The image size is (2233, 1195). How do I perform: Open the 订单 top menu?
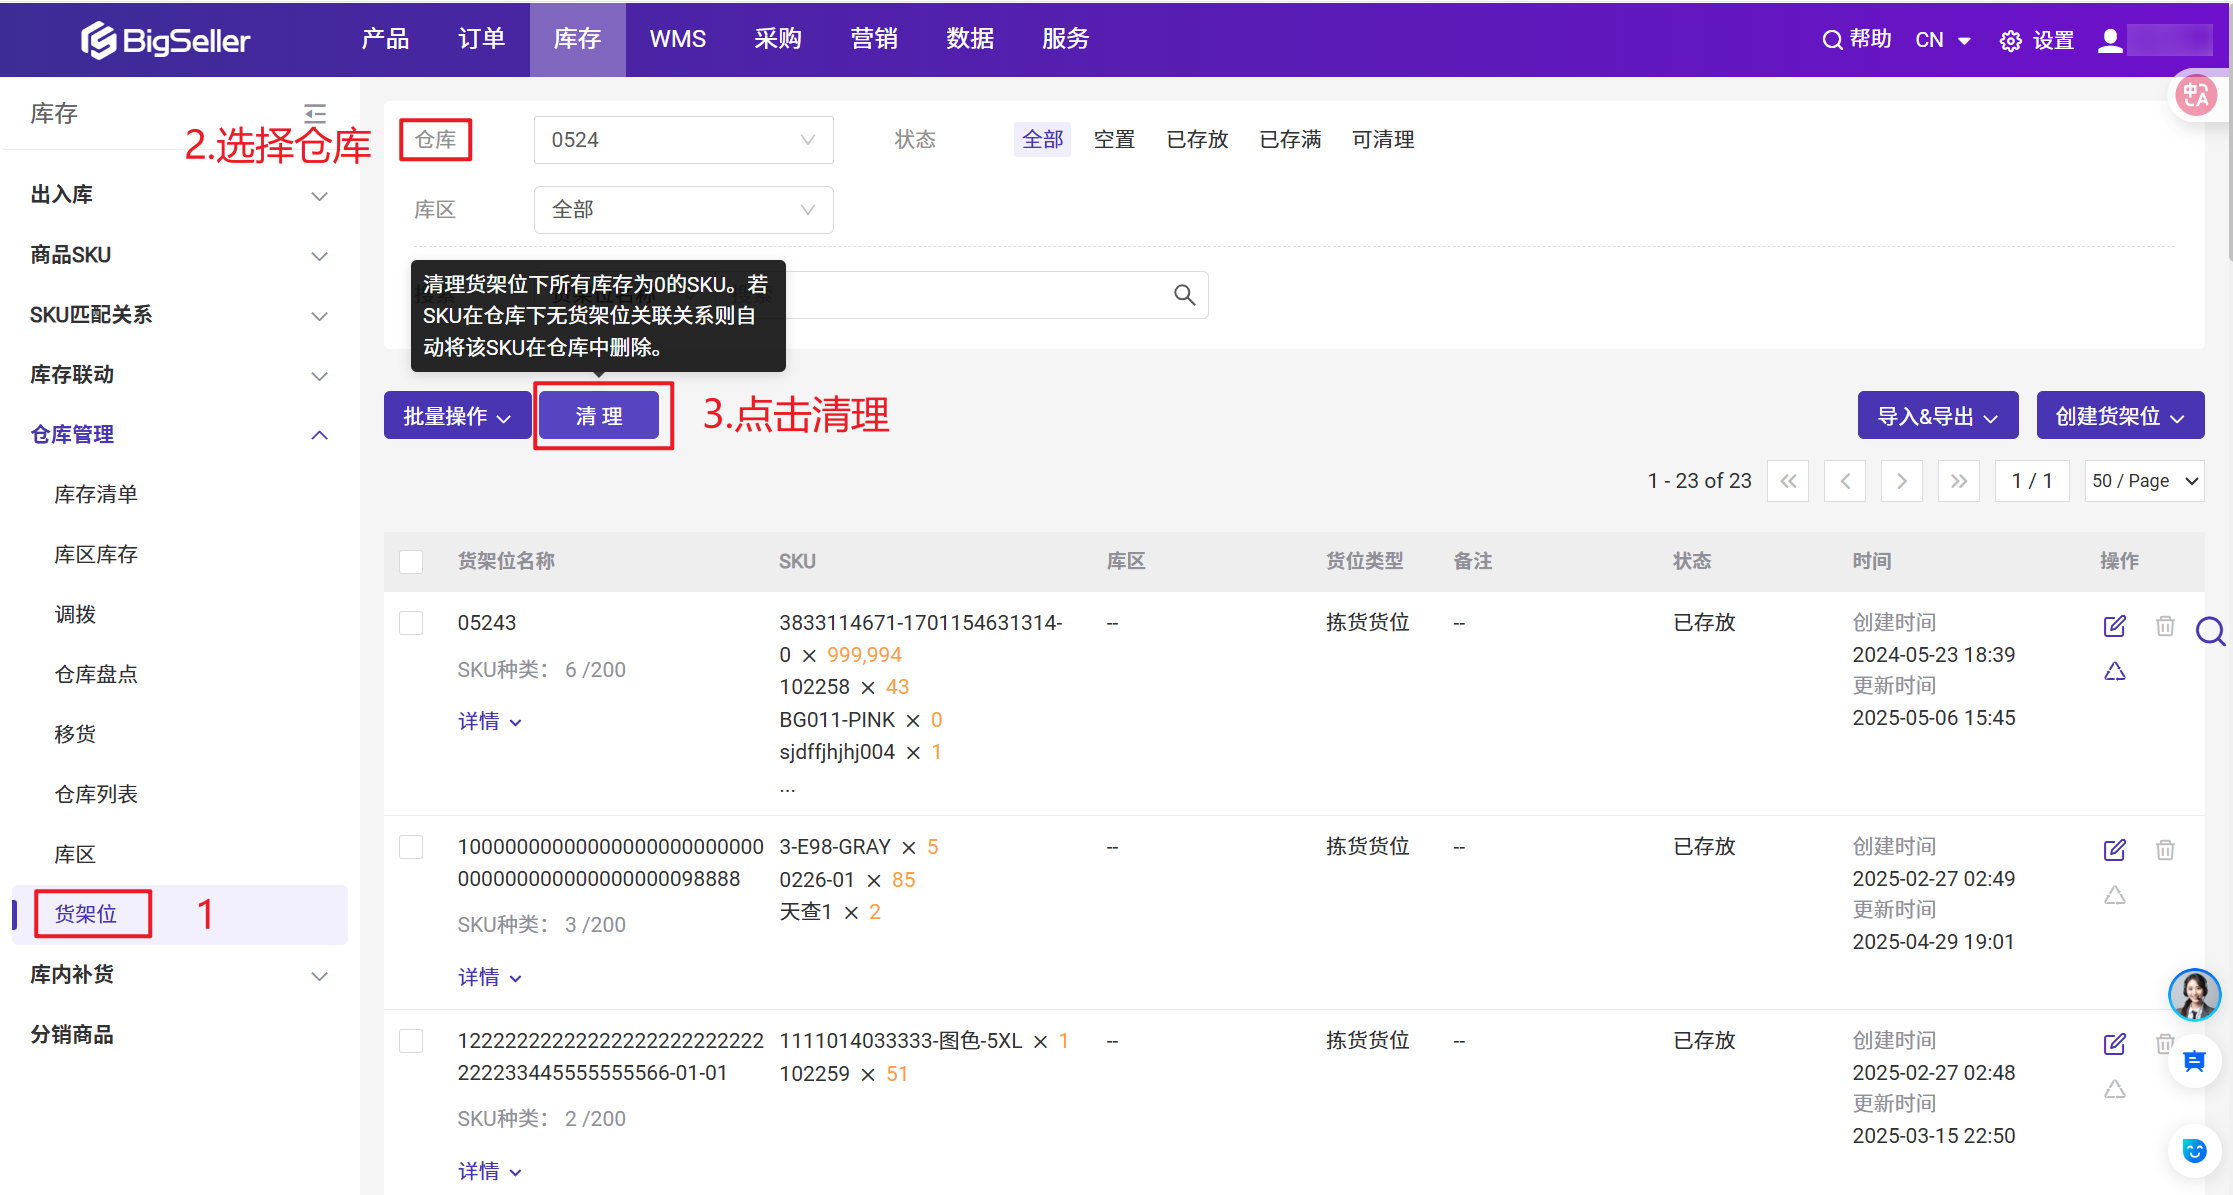tap(481, 39)
